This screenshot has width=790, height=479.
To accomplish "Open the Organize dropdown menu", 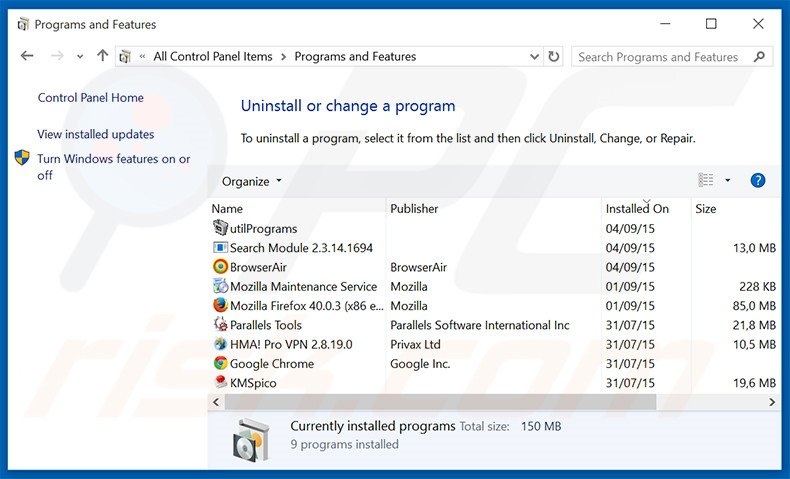I will tap(251, 181).
